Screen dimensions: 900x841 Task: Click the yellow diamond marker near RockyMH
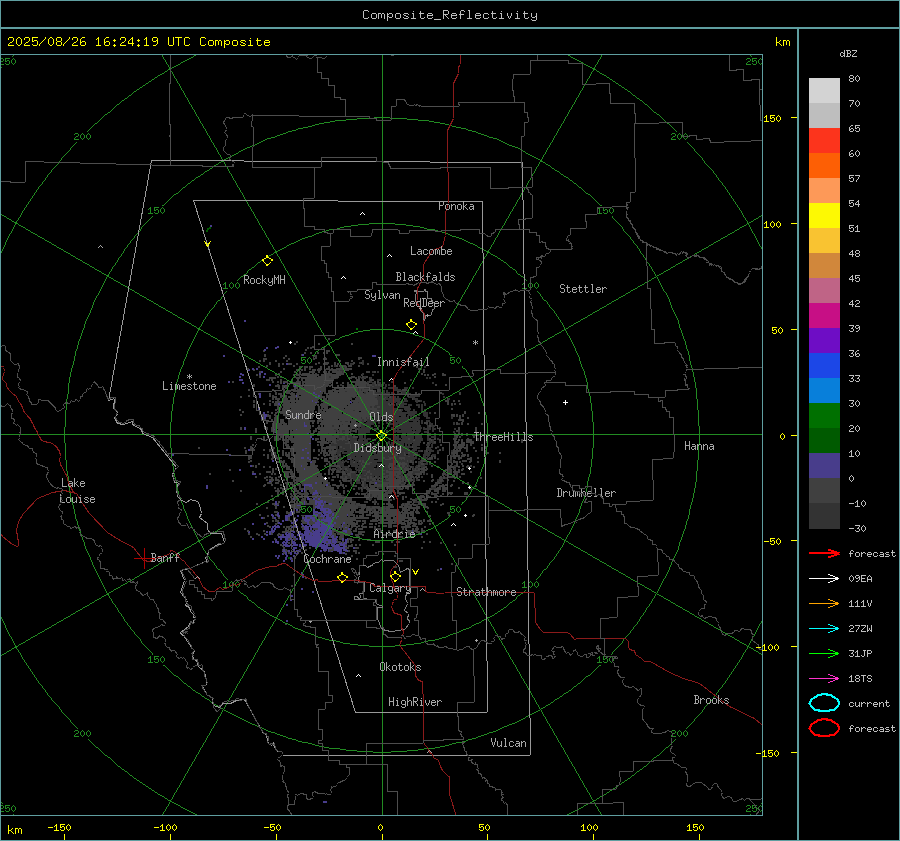pyautogui.click(x=267, y=261)
